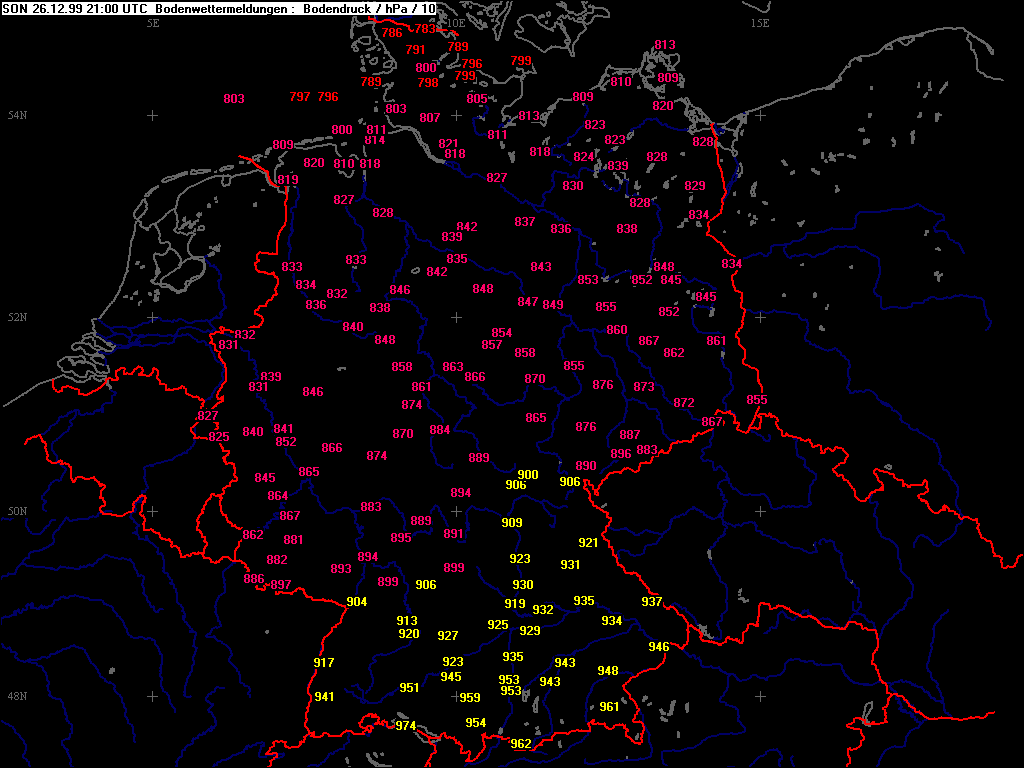Screen dimensions: 1024x768
Task: Click the 48N latitude label
Action: (x=17, y=696)
